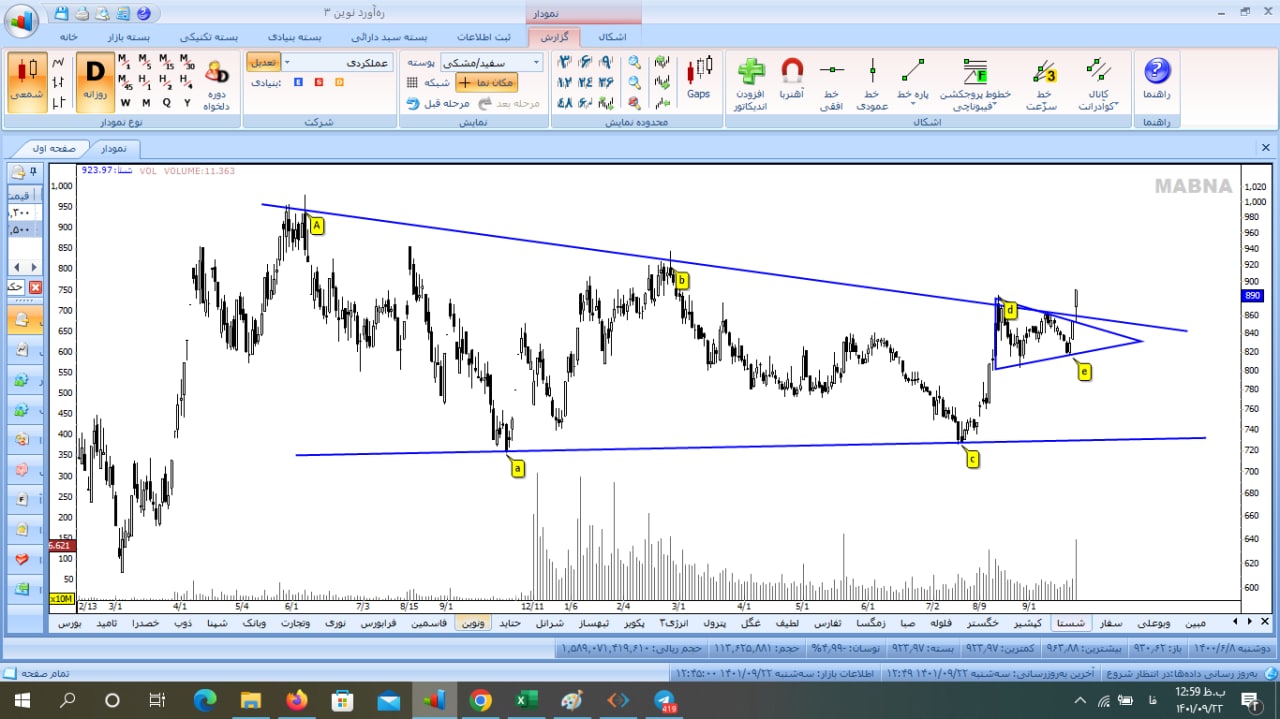Open the بسته تکنیکی ribbon tab
Image resolution: width=1280 pixels, height=719 pixels.
click(x=208, y=36)
